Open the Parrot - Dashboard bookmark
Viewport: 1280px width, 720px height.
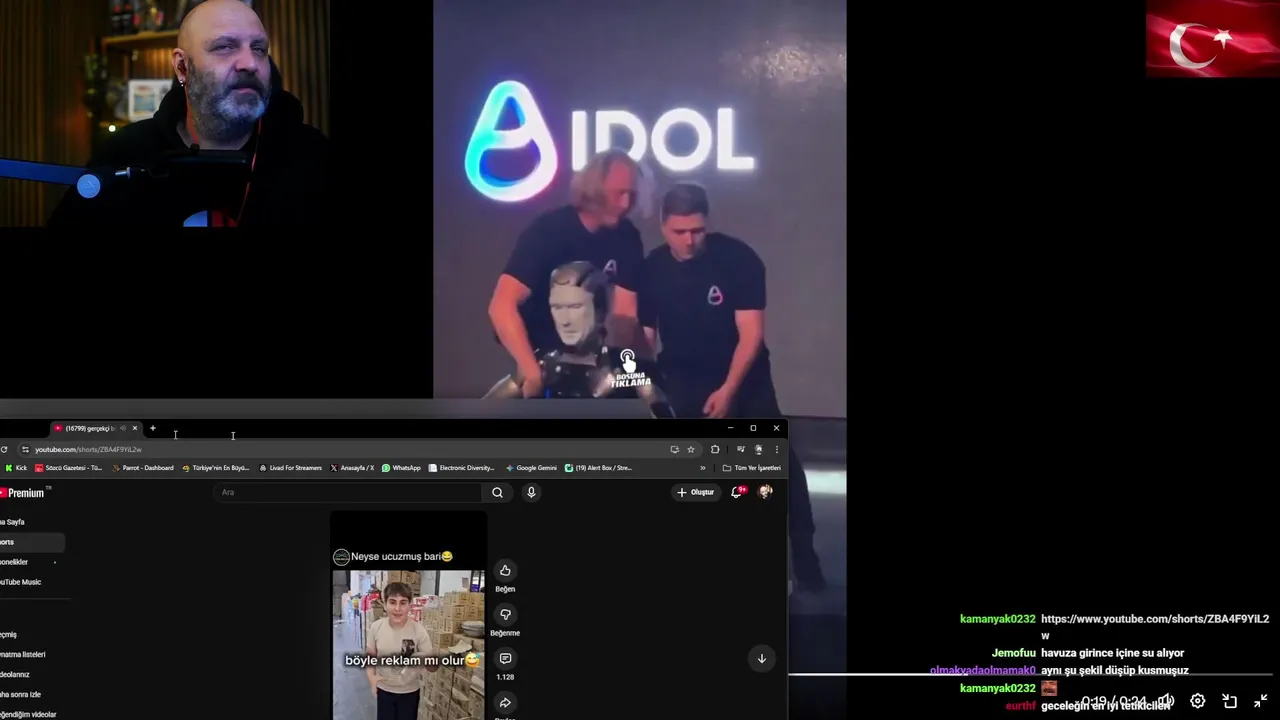pyautogui.click(x=142, y=468)
